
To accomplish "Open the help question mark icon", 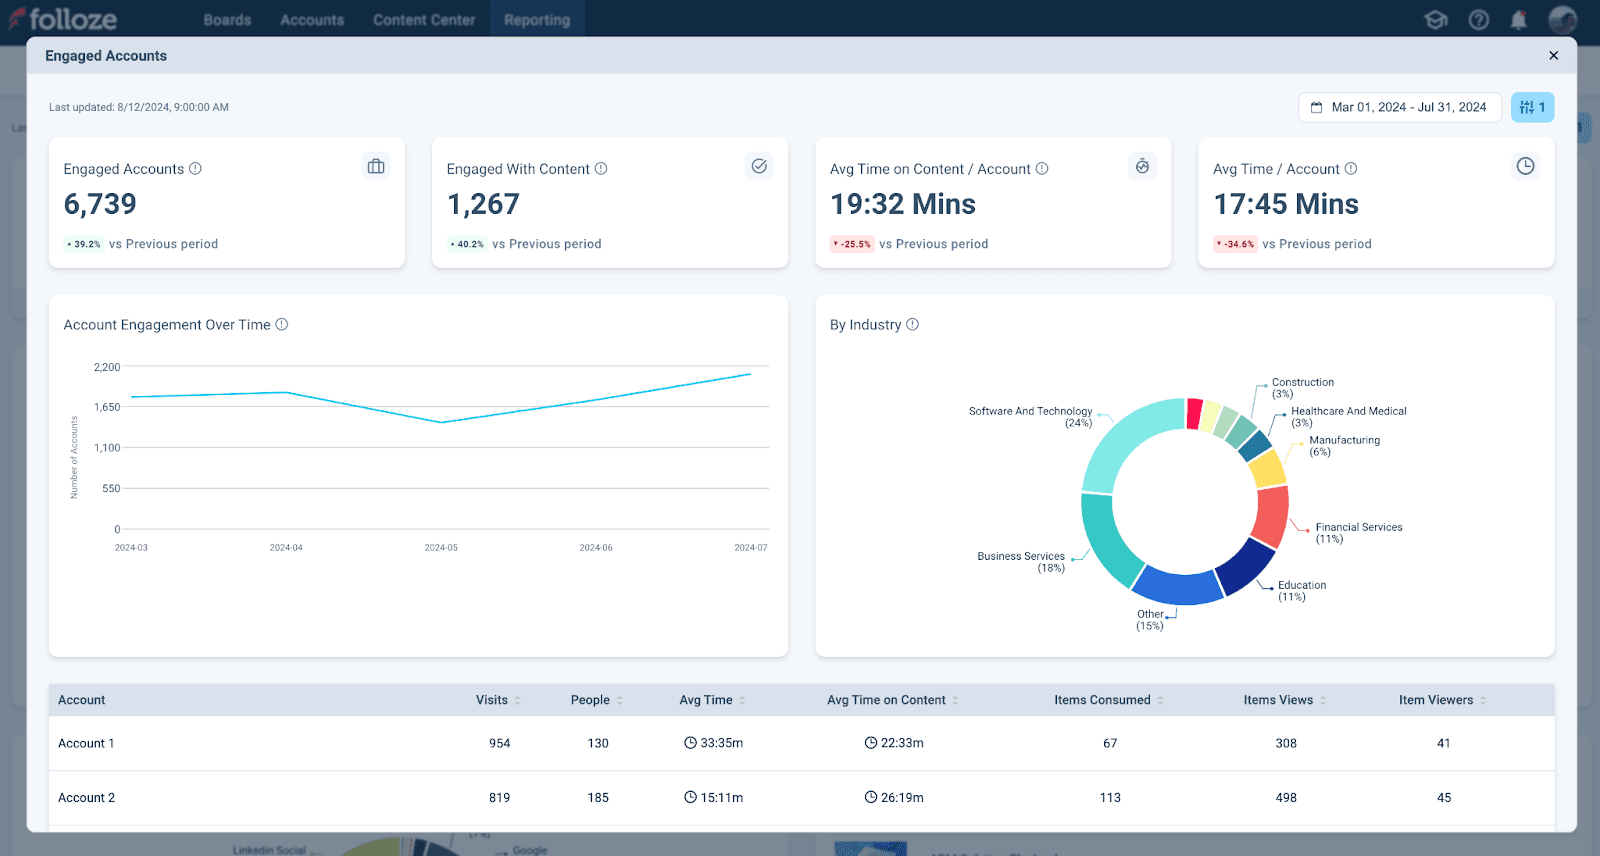I will (x=1479, y=20).
